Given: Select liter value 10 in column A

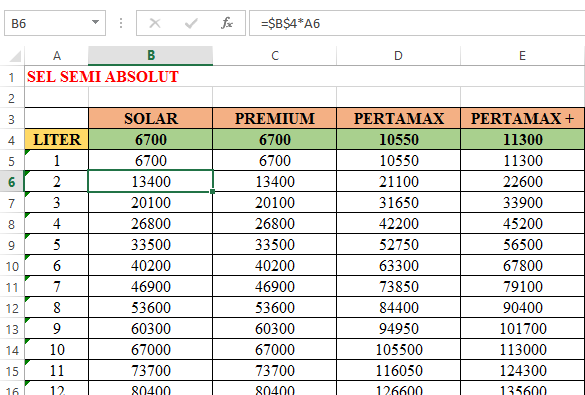Looking at the screenshot, I should tap(57, 349).
